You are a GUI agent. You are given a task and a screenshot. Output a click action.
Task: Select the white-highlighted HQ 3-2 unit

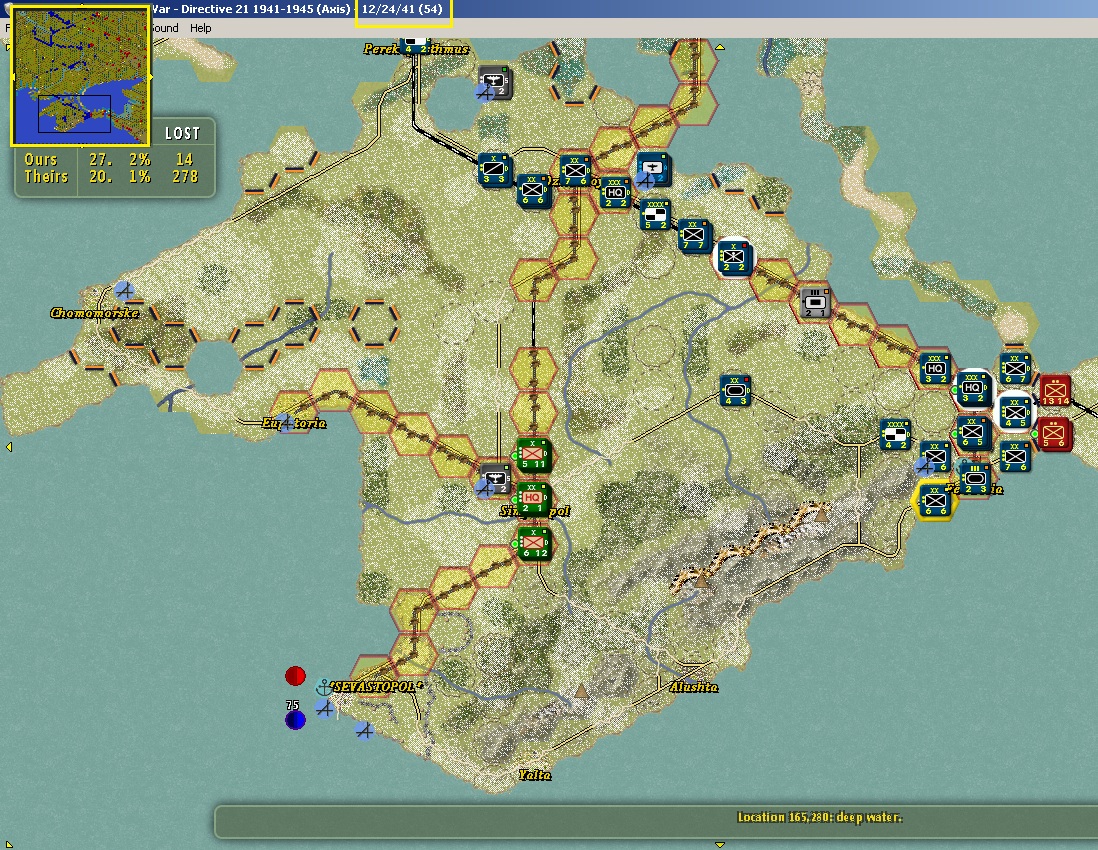(973, 388)
